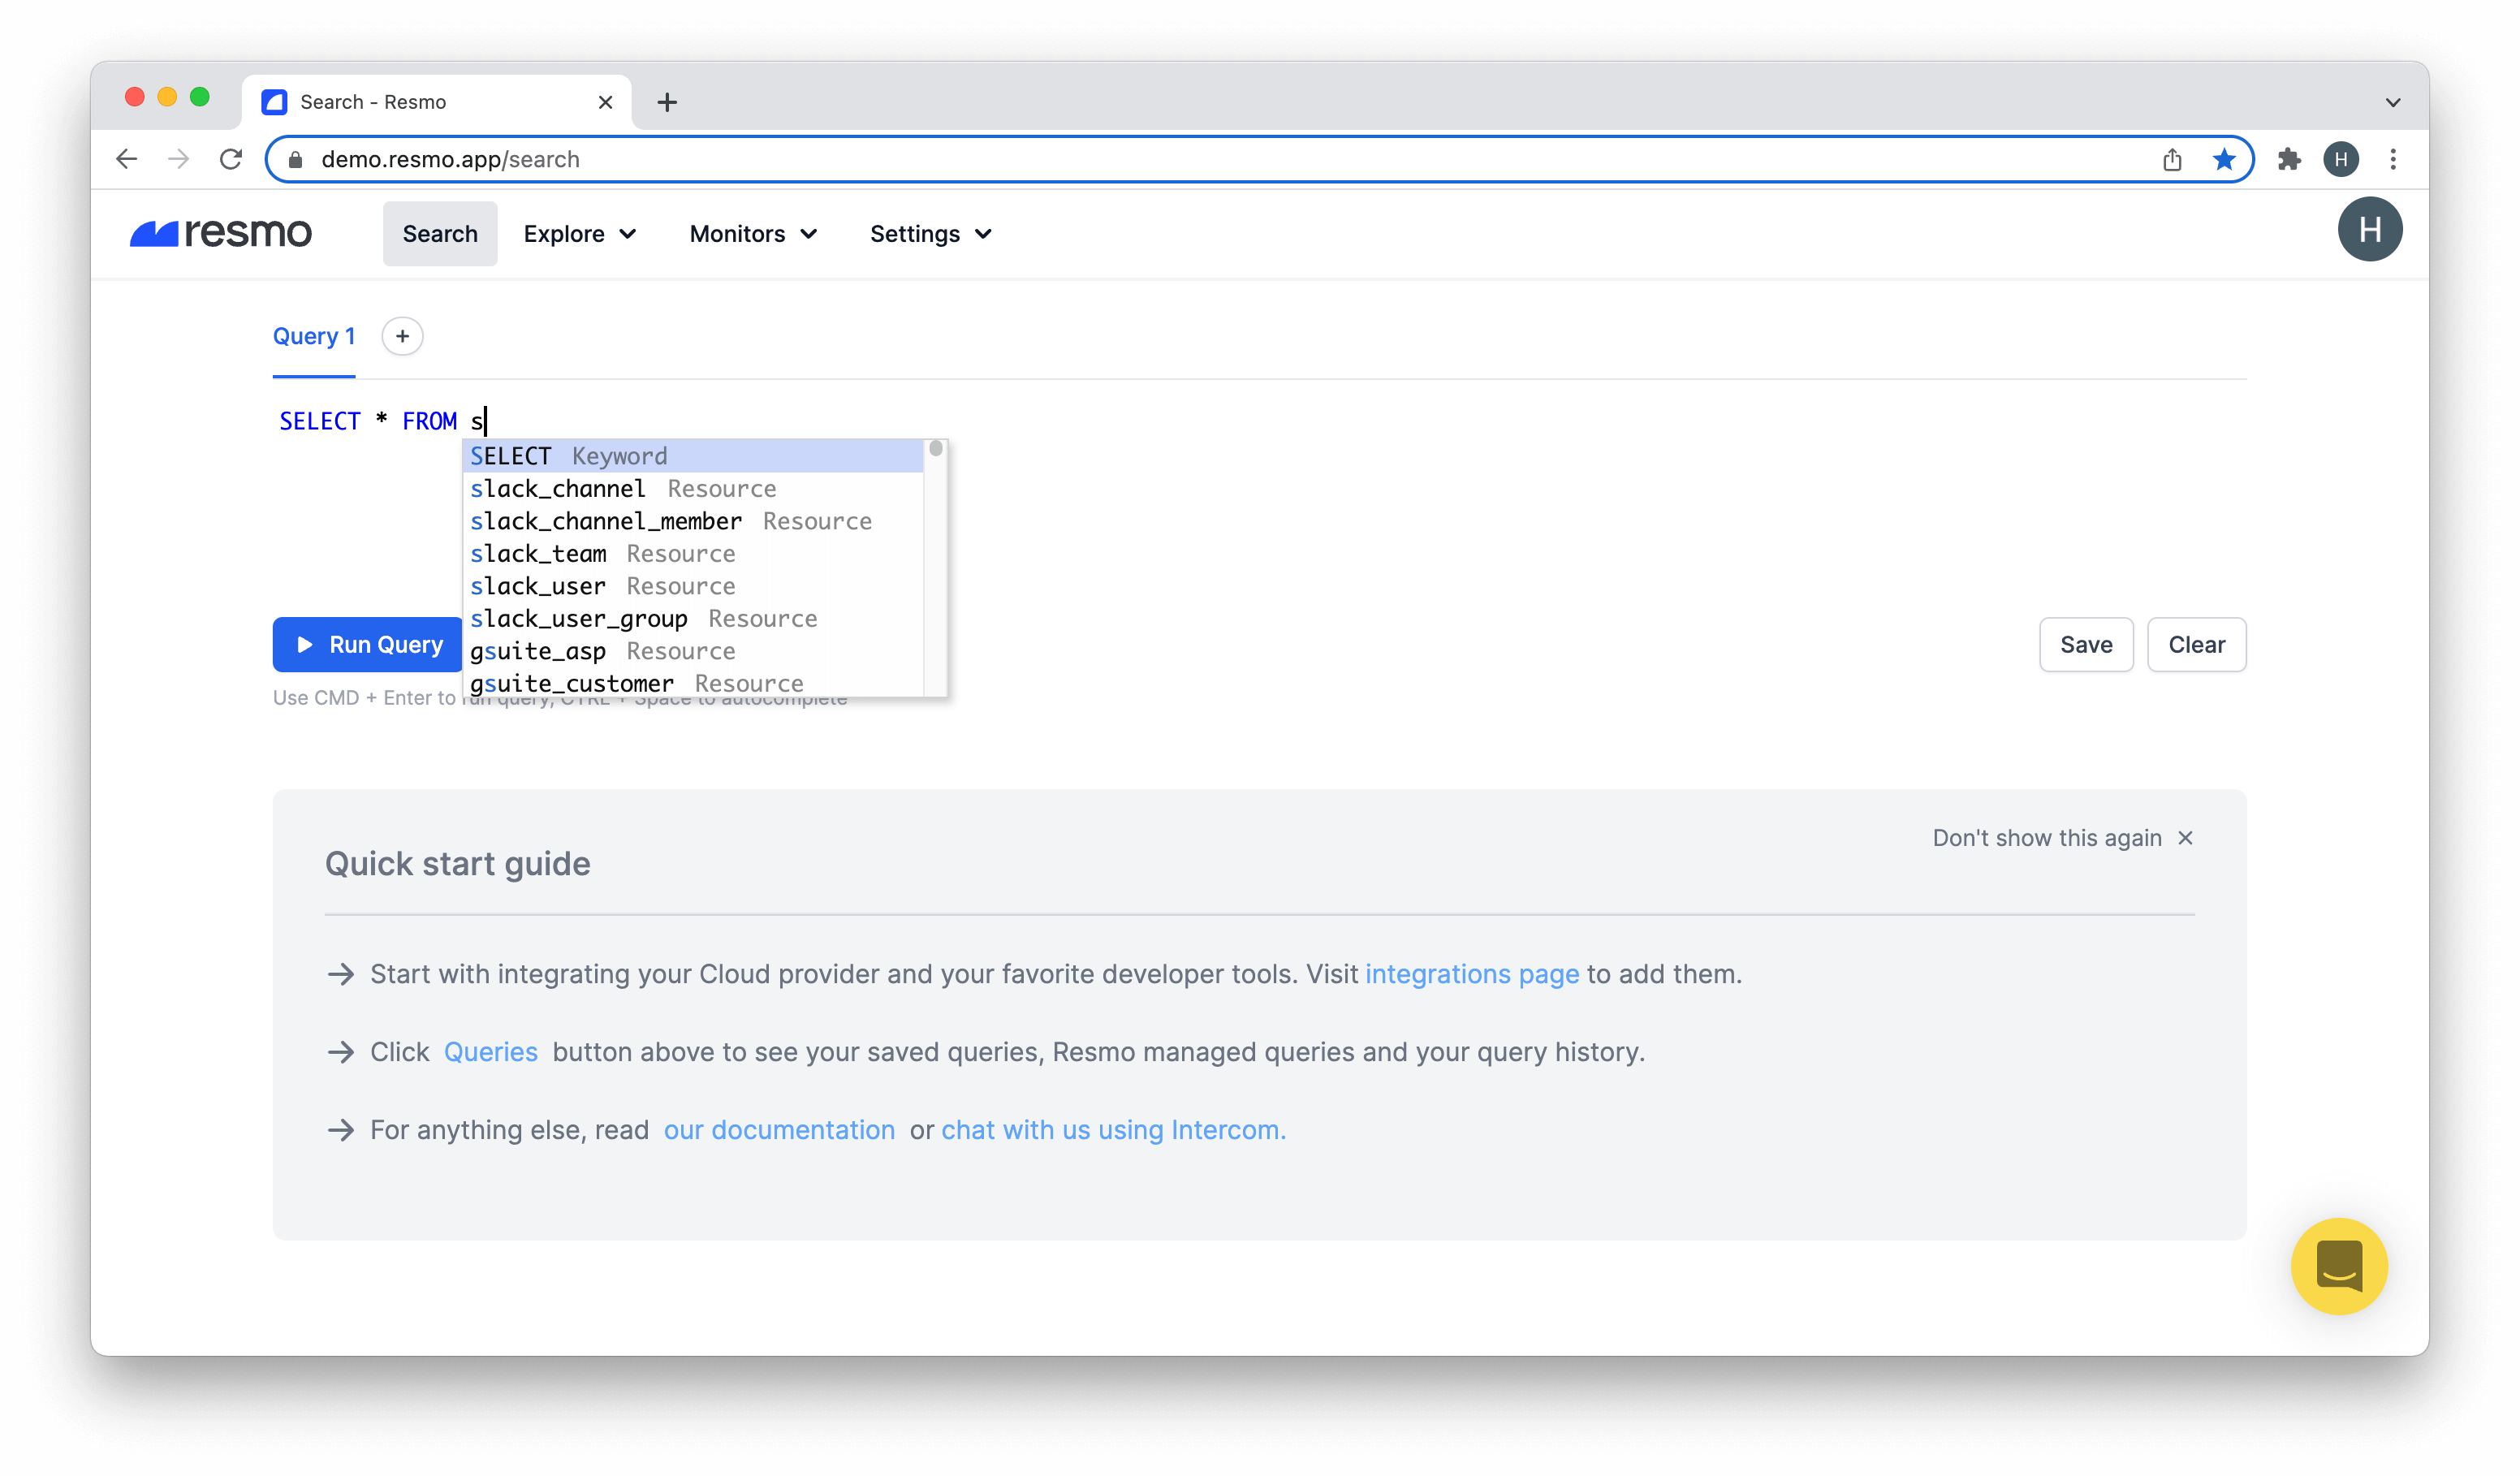The height and width of the screenshot is (1476, 2520).
Task: Run the query
Action: (x=368, y=645)
